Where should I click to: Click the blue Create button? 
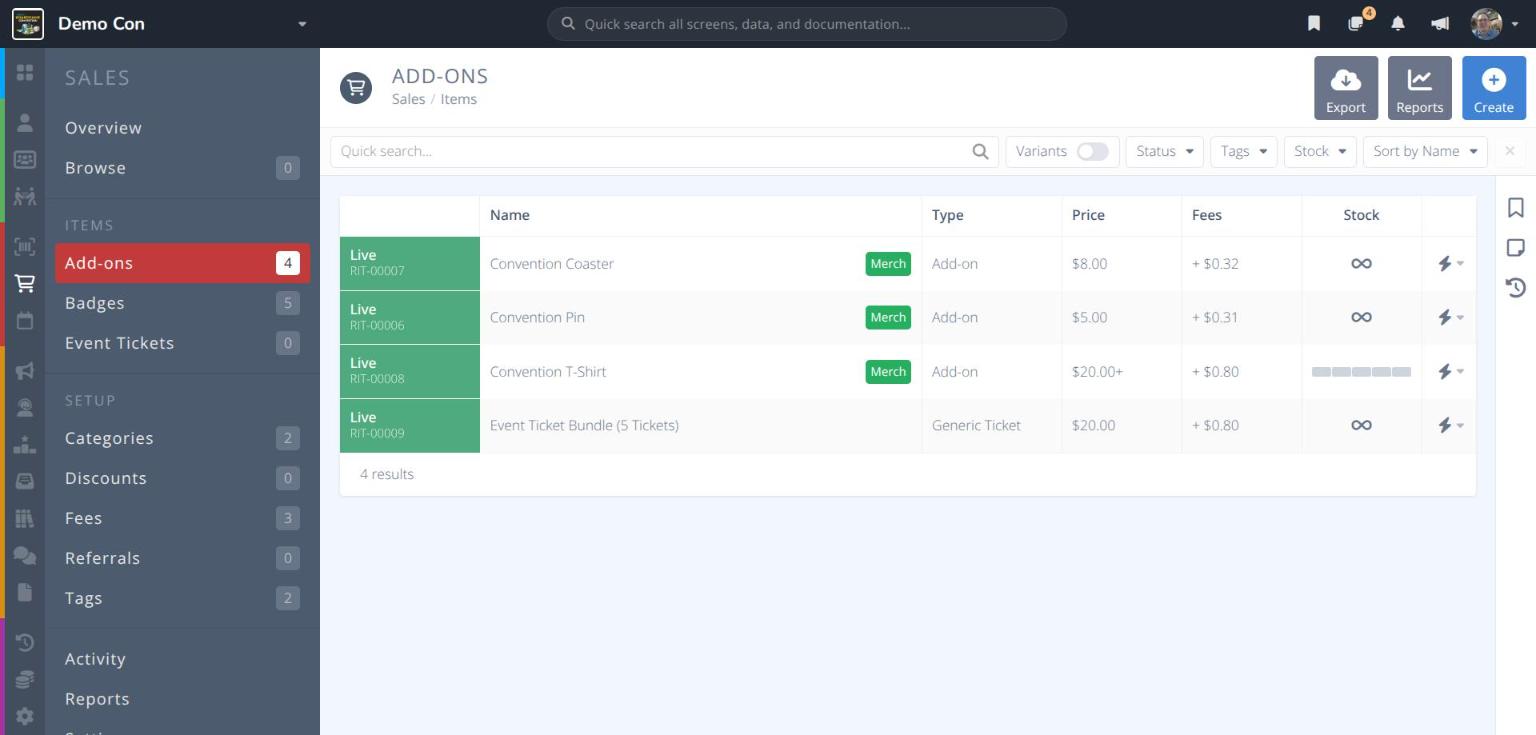click(1494, 88)
